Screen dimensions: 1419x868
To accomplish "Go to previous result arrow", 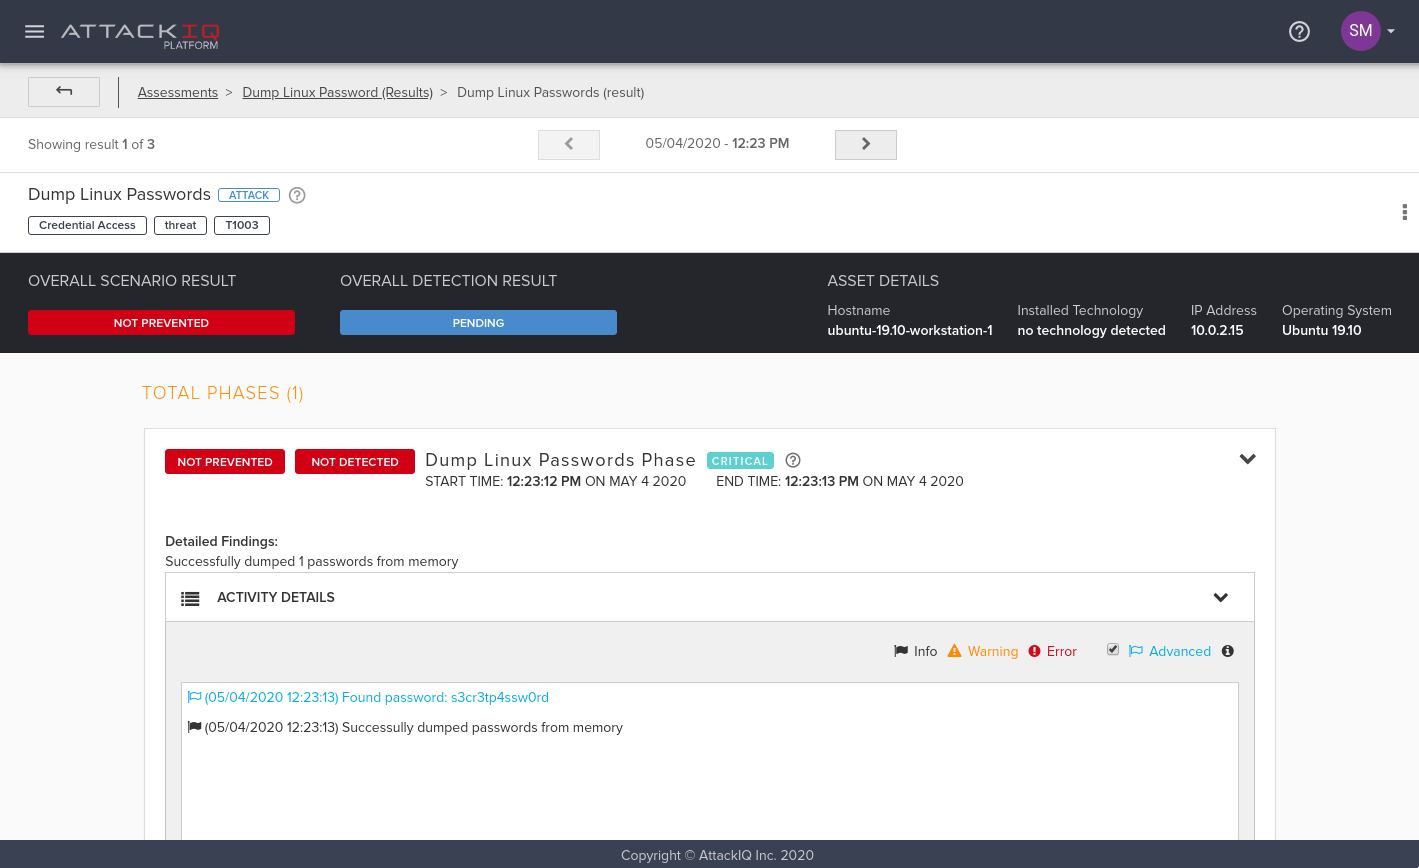I will point(569,144).
